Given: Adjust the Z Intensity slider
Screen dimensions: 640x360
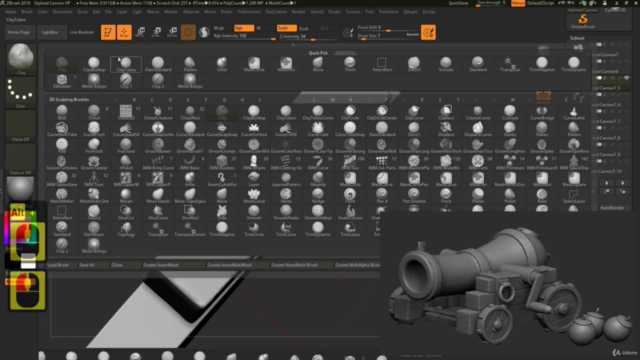Looking at the screenshot, I should 309,37.
